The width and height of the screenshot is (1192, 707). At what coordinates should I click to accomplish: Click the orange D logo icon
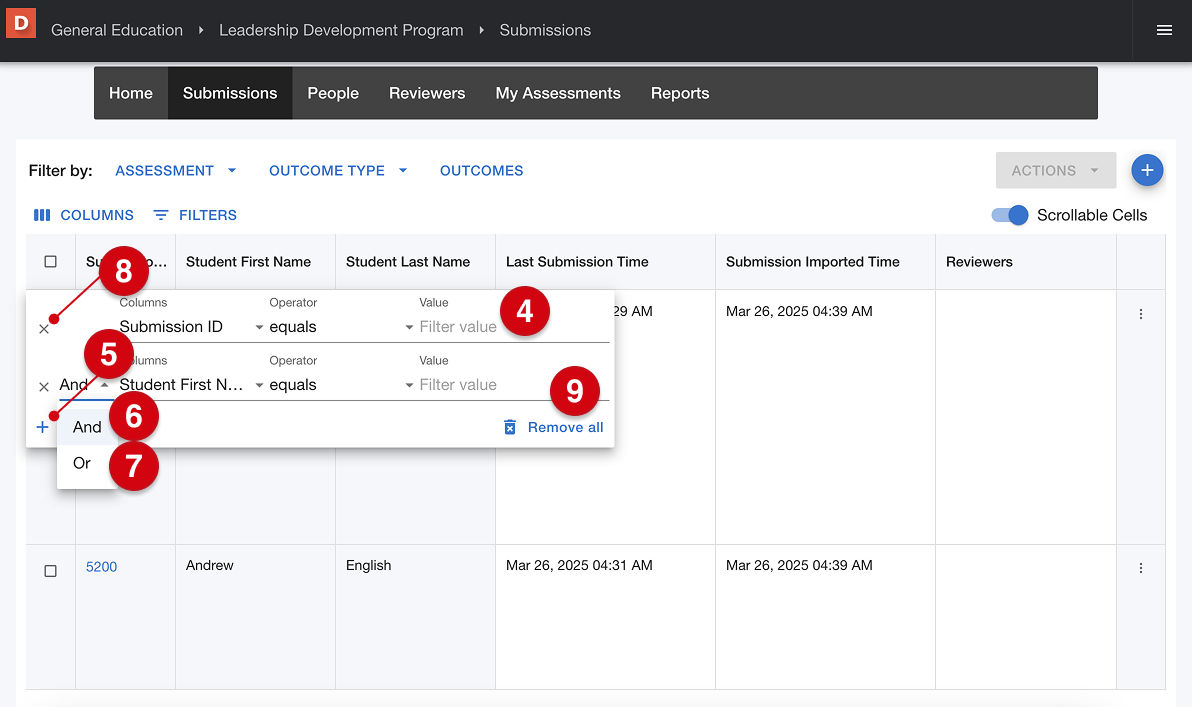(x=21, y=22)
